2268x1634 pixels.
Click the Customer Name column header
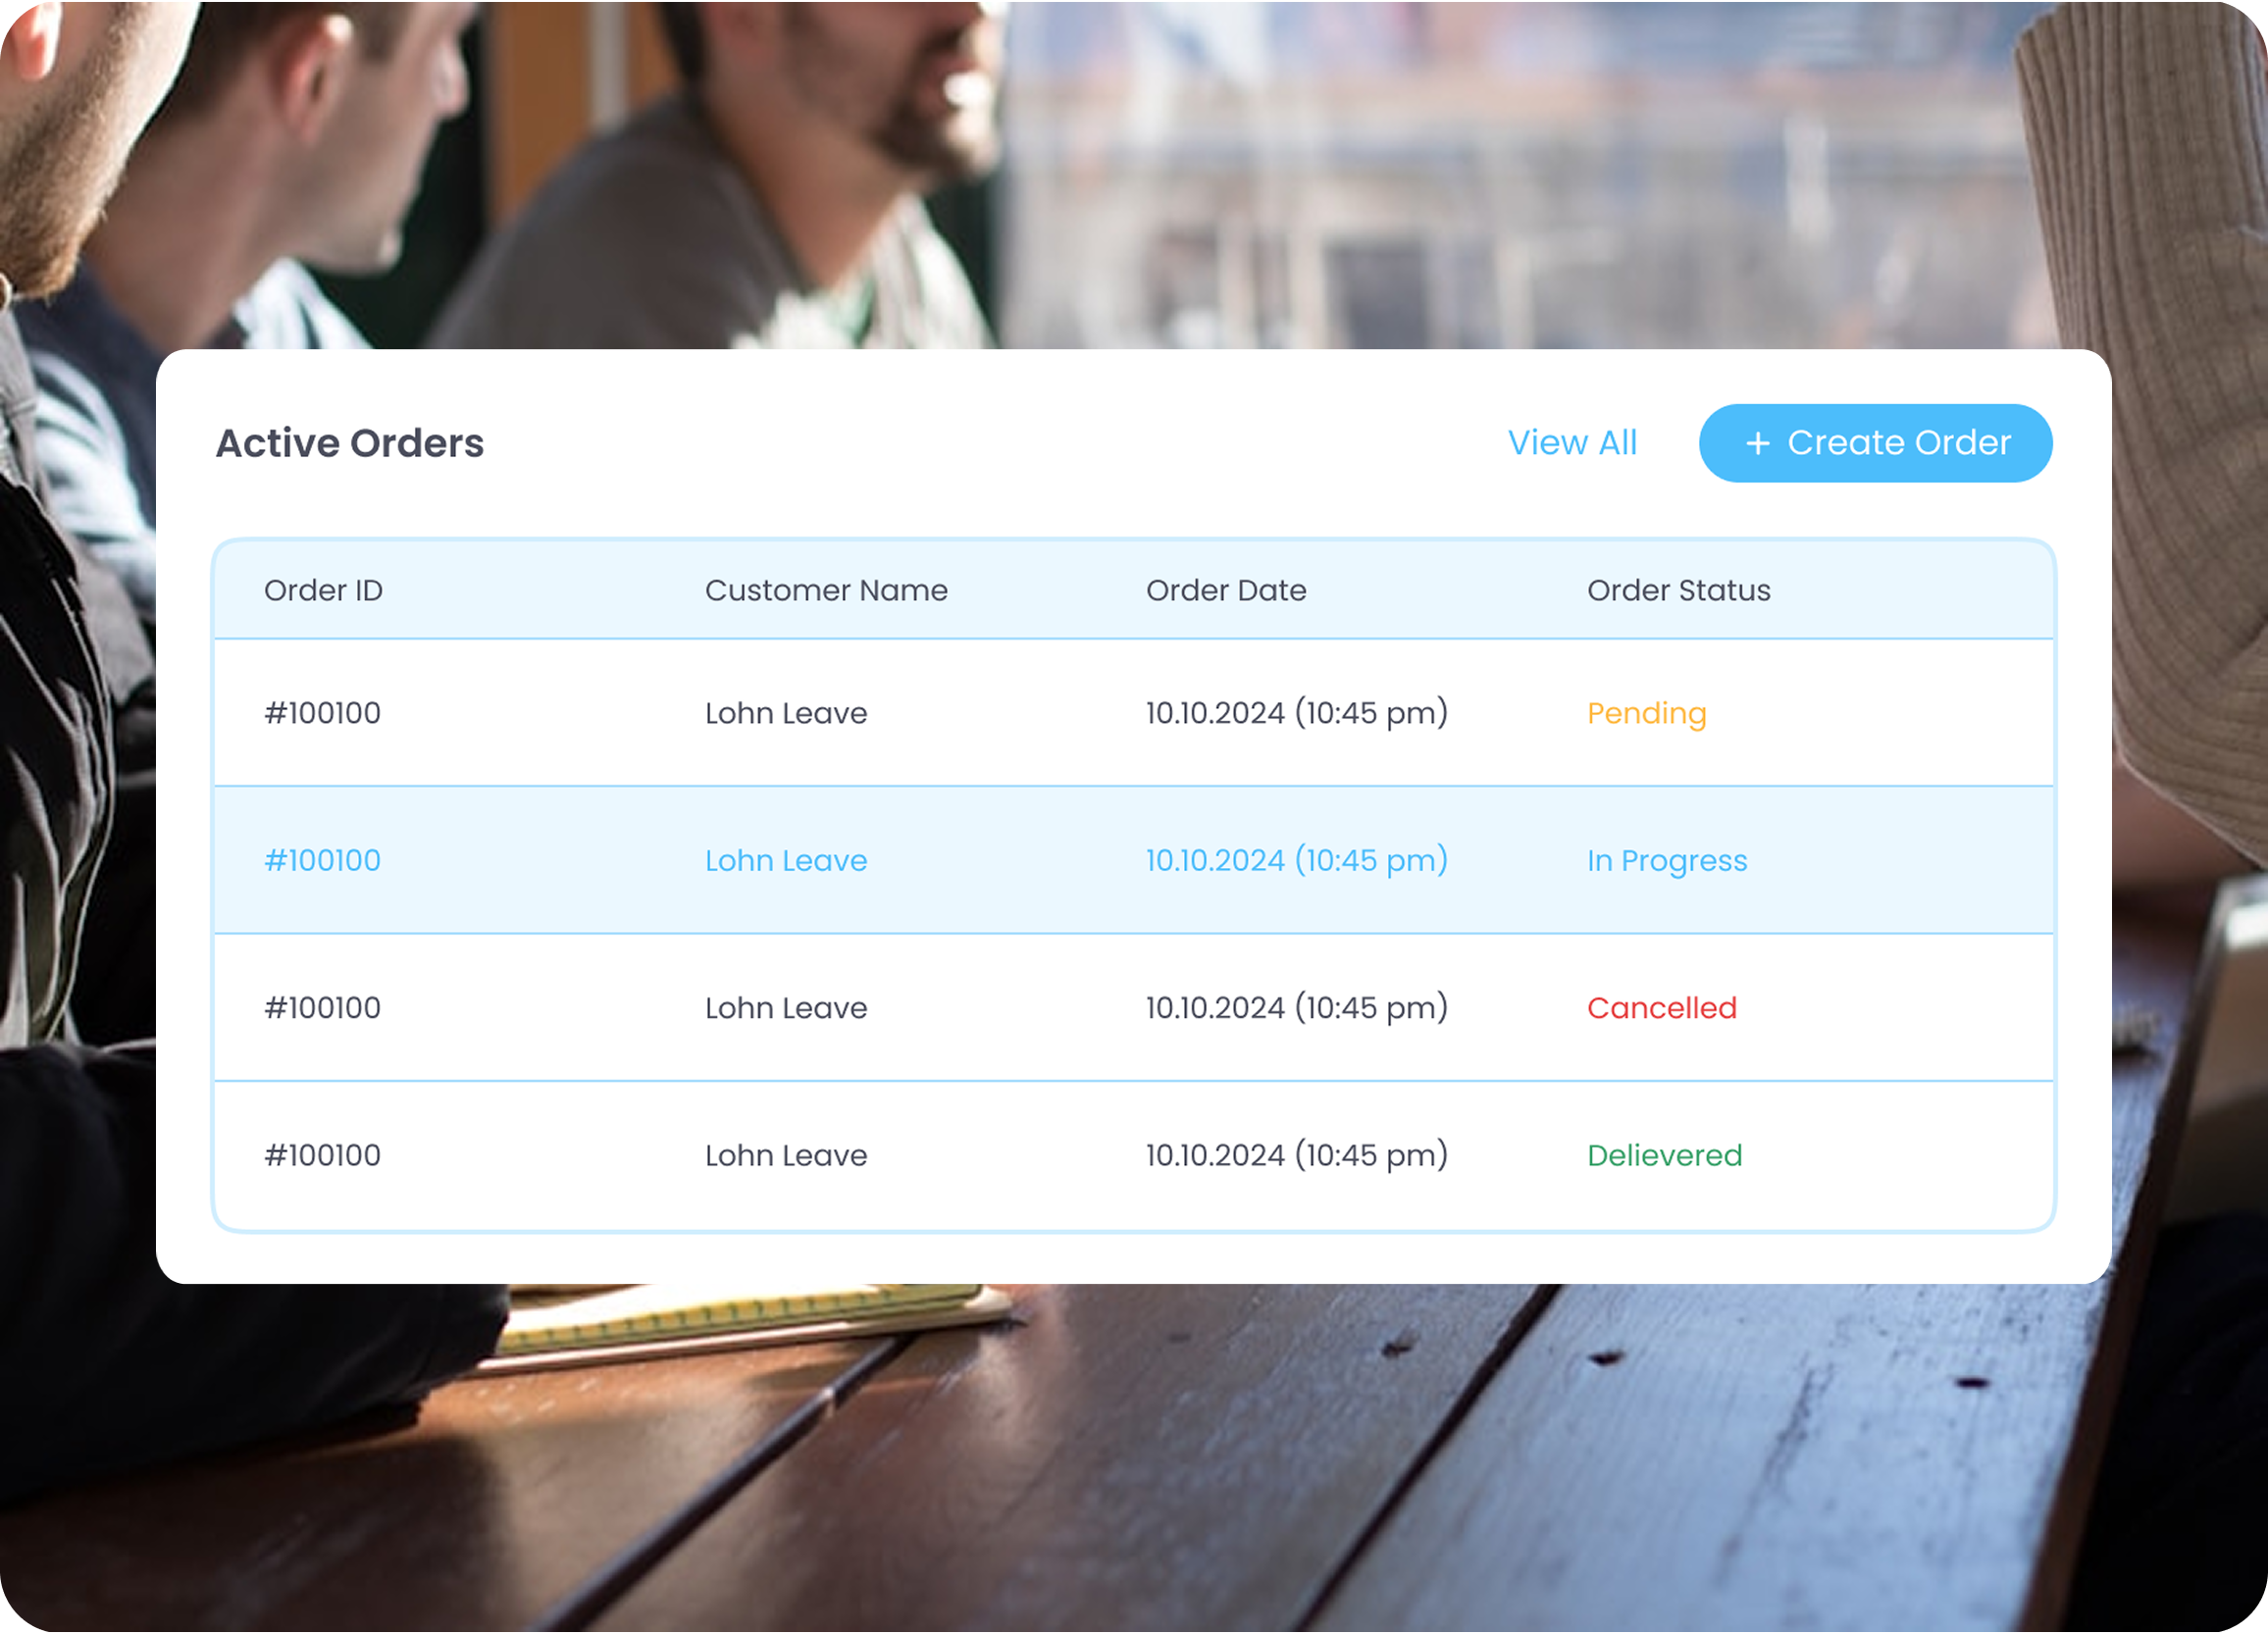825,590
